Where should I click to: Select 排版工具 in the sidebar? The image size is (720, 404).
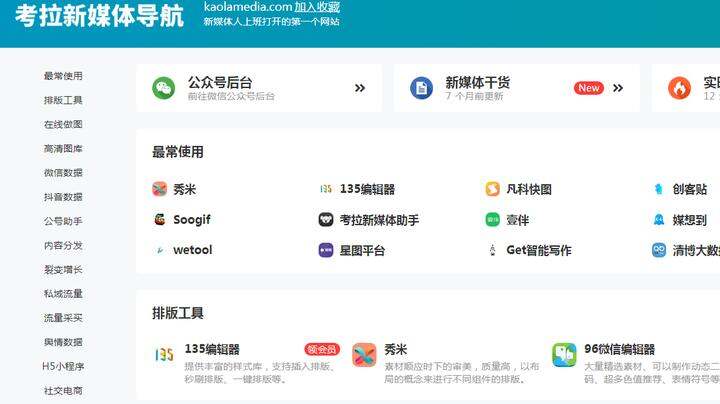(63, 100)
